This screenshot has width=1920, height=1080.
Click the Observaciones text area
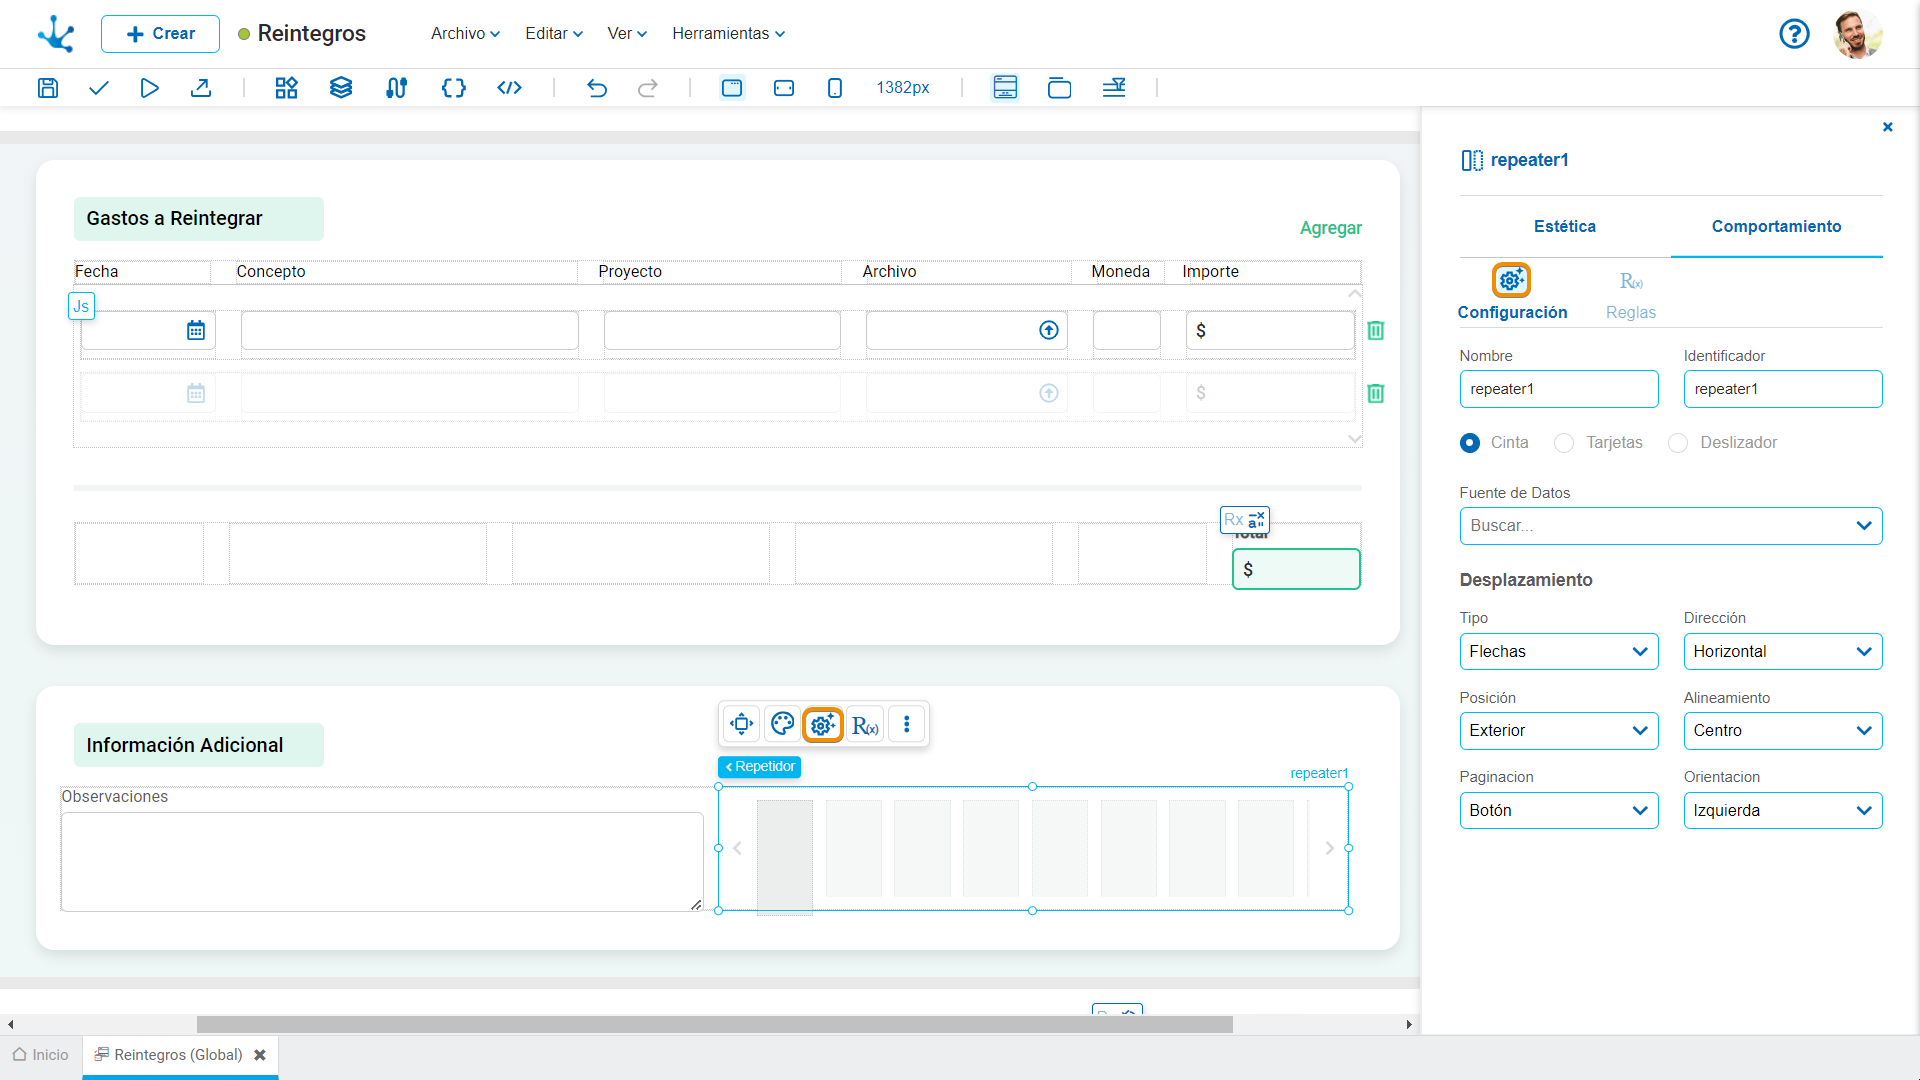(x=382, y=862)
